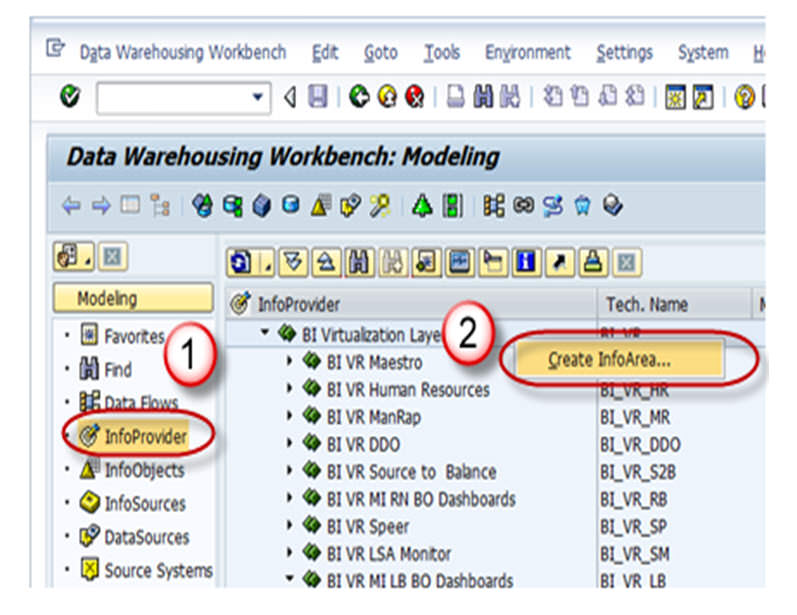
Task: Click the Print icon in the tree toolbar
Action: (595, 263)
